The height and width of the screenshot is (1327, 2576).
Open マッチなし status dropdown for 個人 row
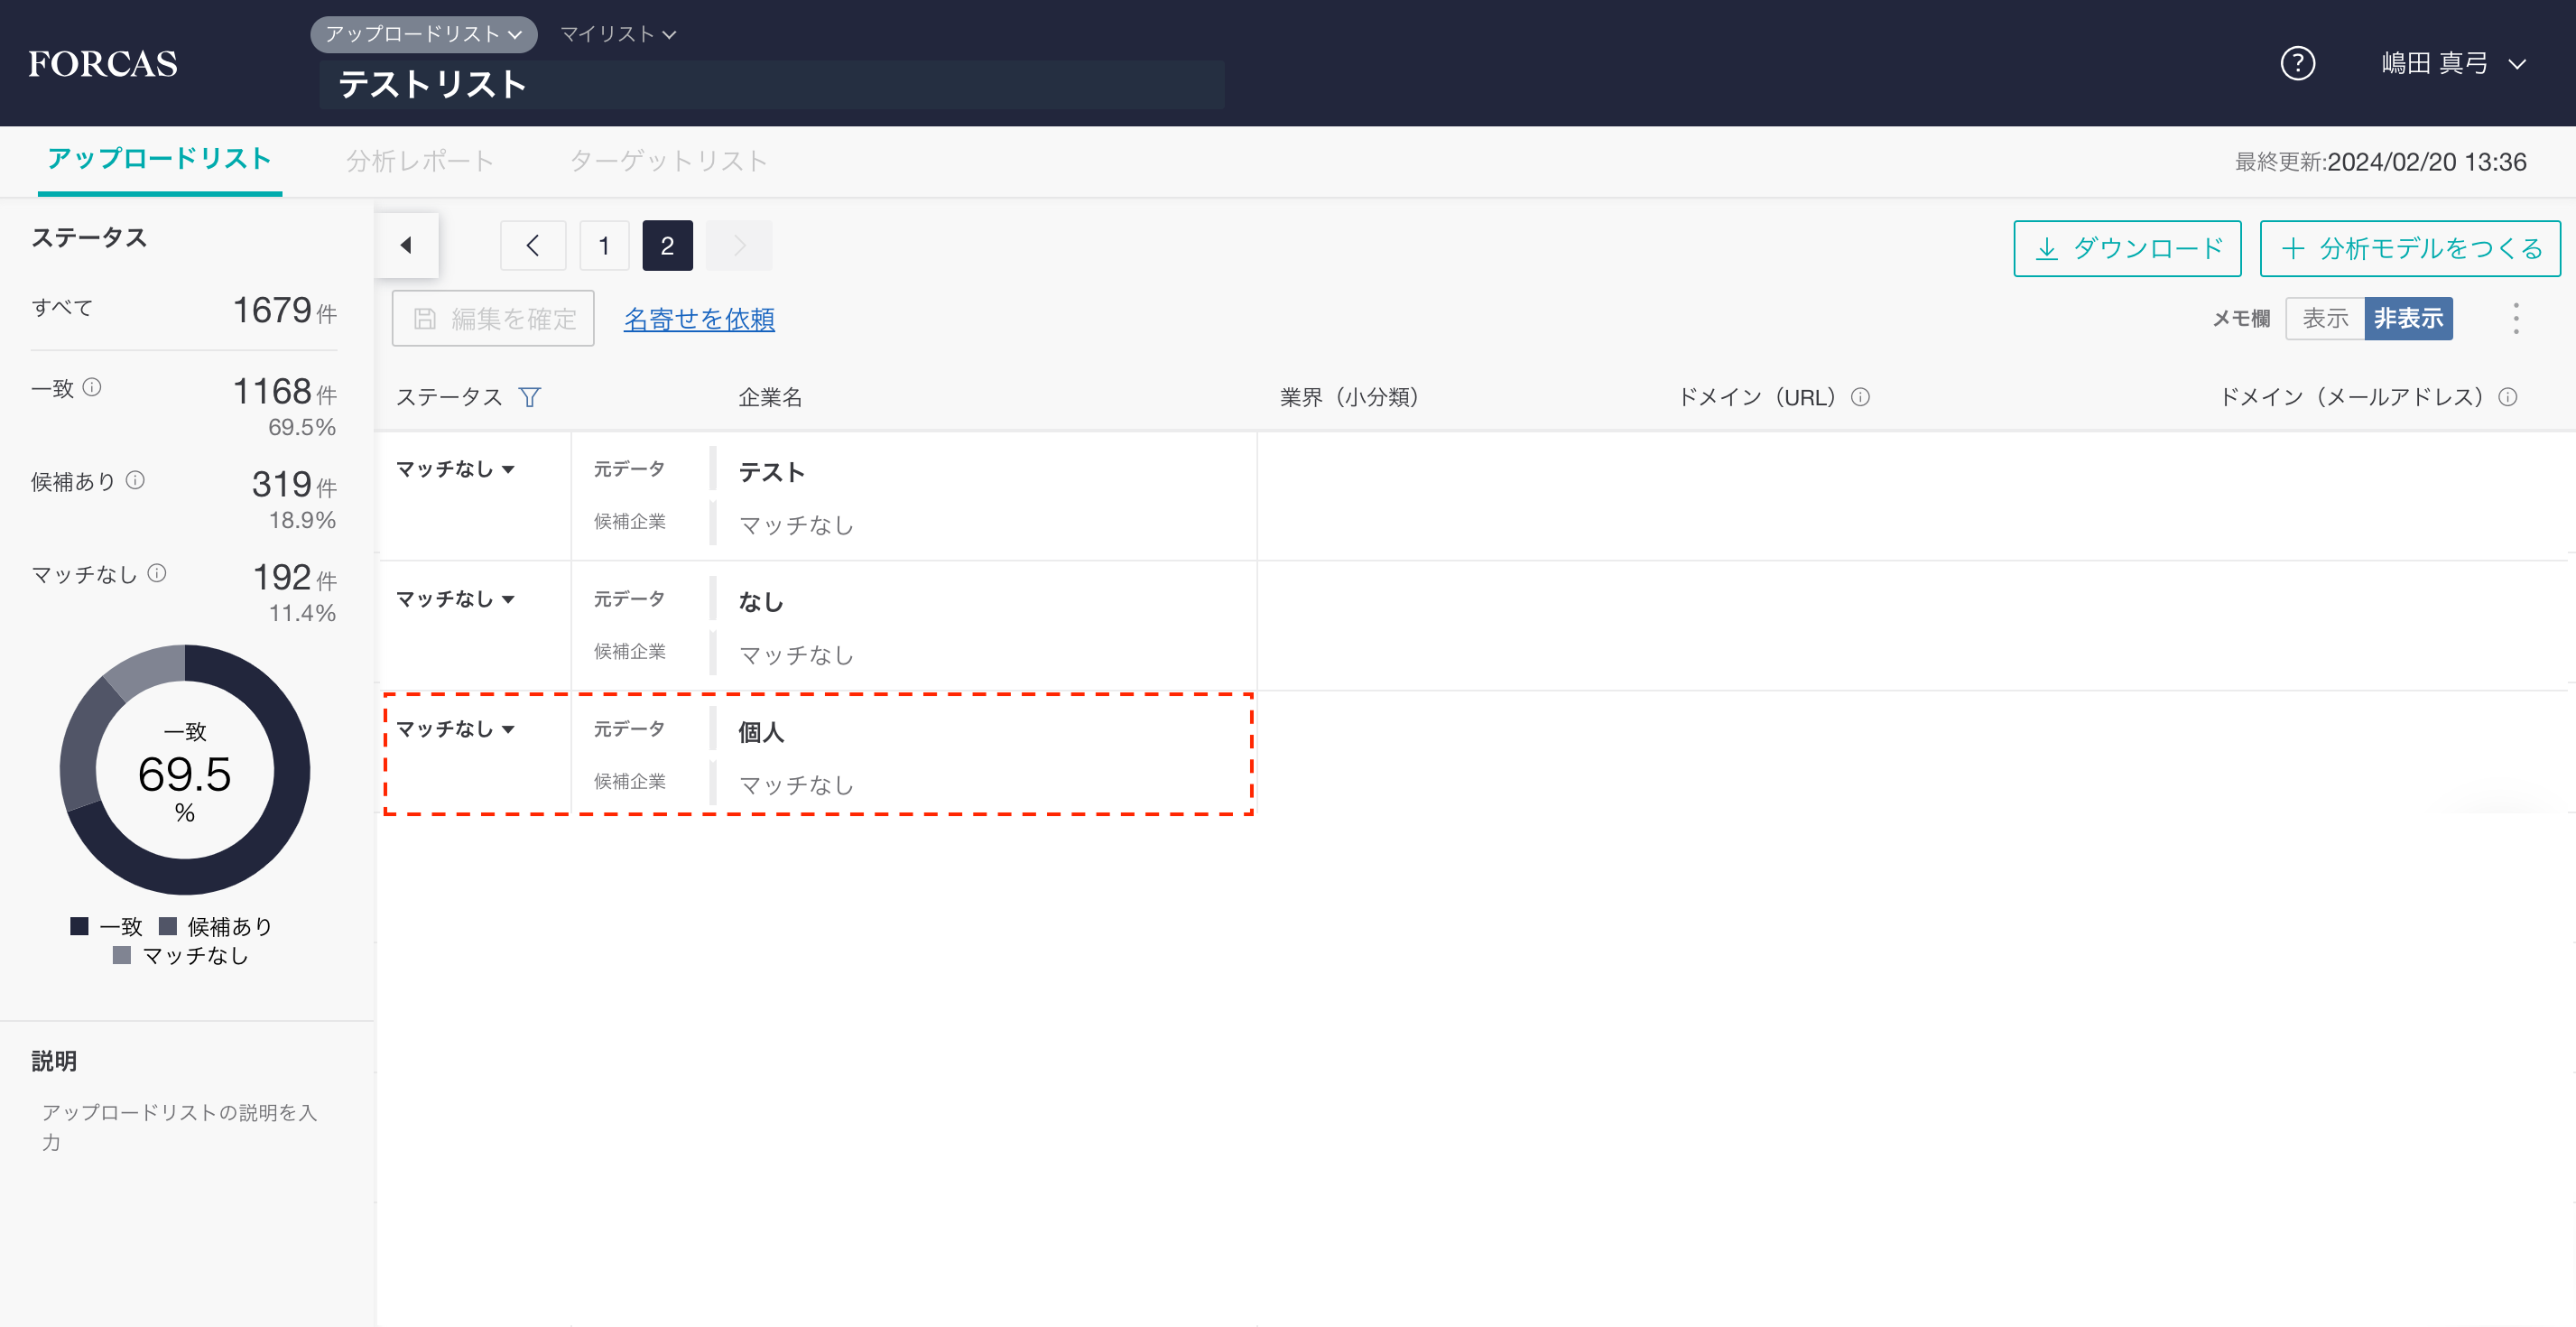[x=455, y=729]
